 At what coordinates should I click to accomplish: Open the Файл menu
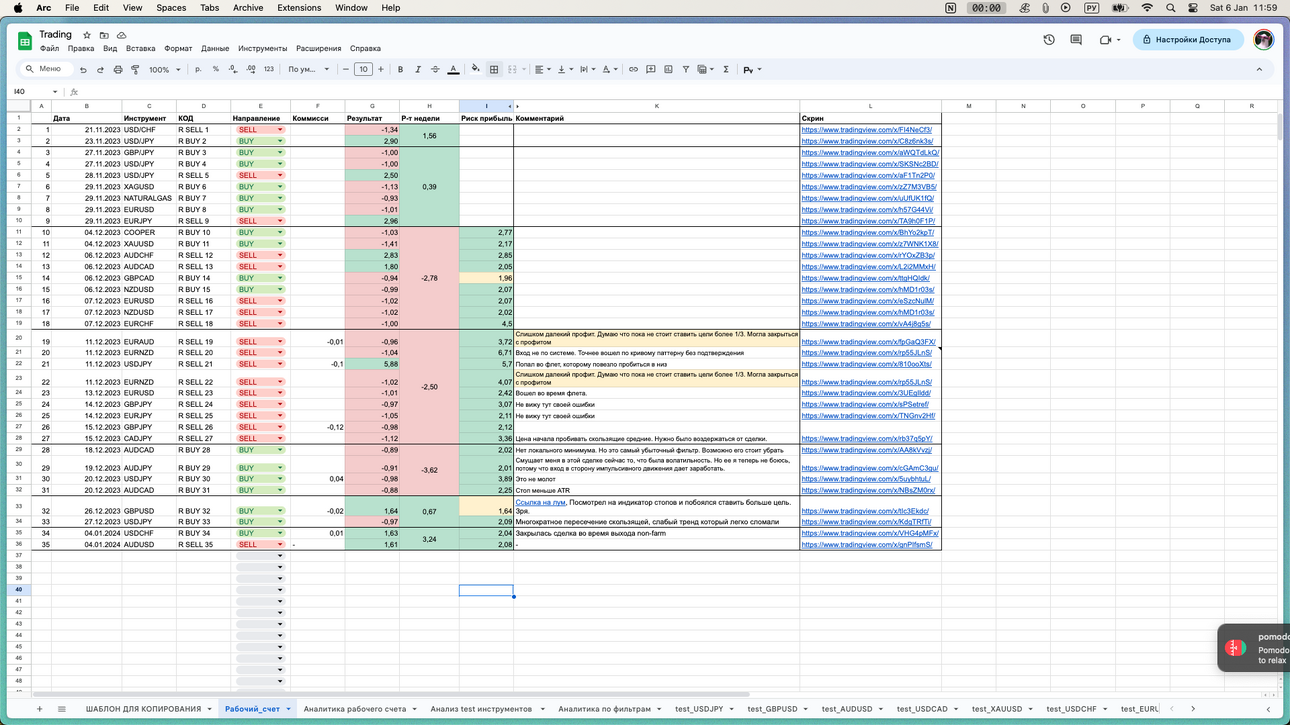point(49,48)
